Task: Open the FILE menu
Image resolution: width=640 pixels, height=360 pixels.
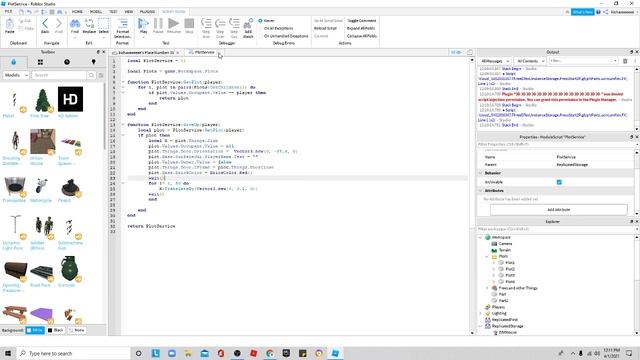Action: (x=8, y=11)
